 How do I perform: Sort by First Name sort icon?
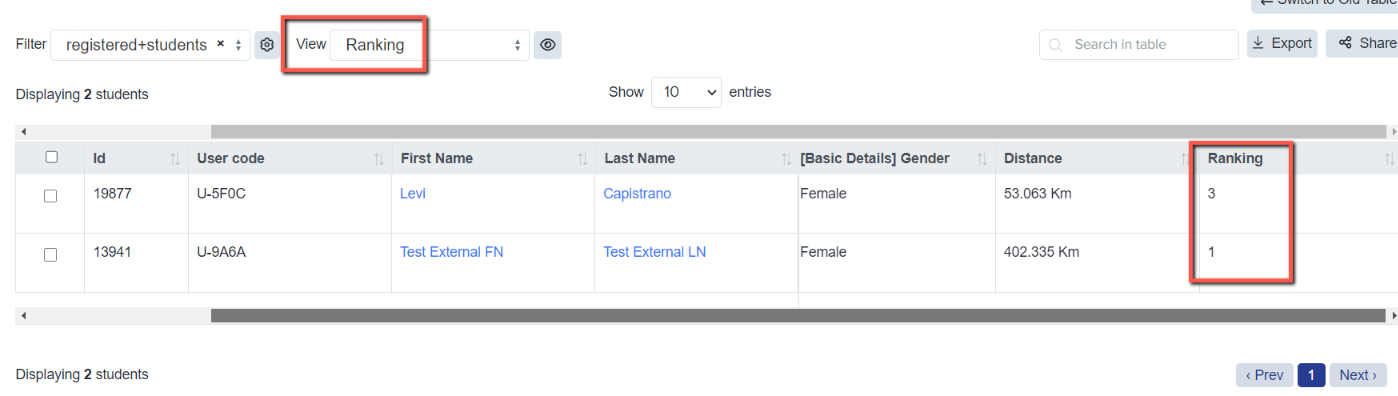click(x=582, y=159)
